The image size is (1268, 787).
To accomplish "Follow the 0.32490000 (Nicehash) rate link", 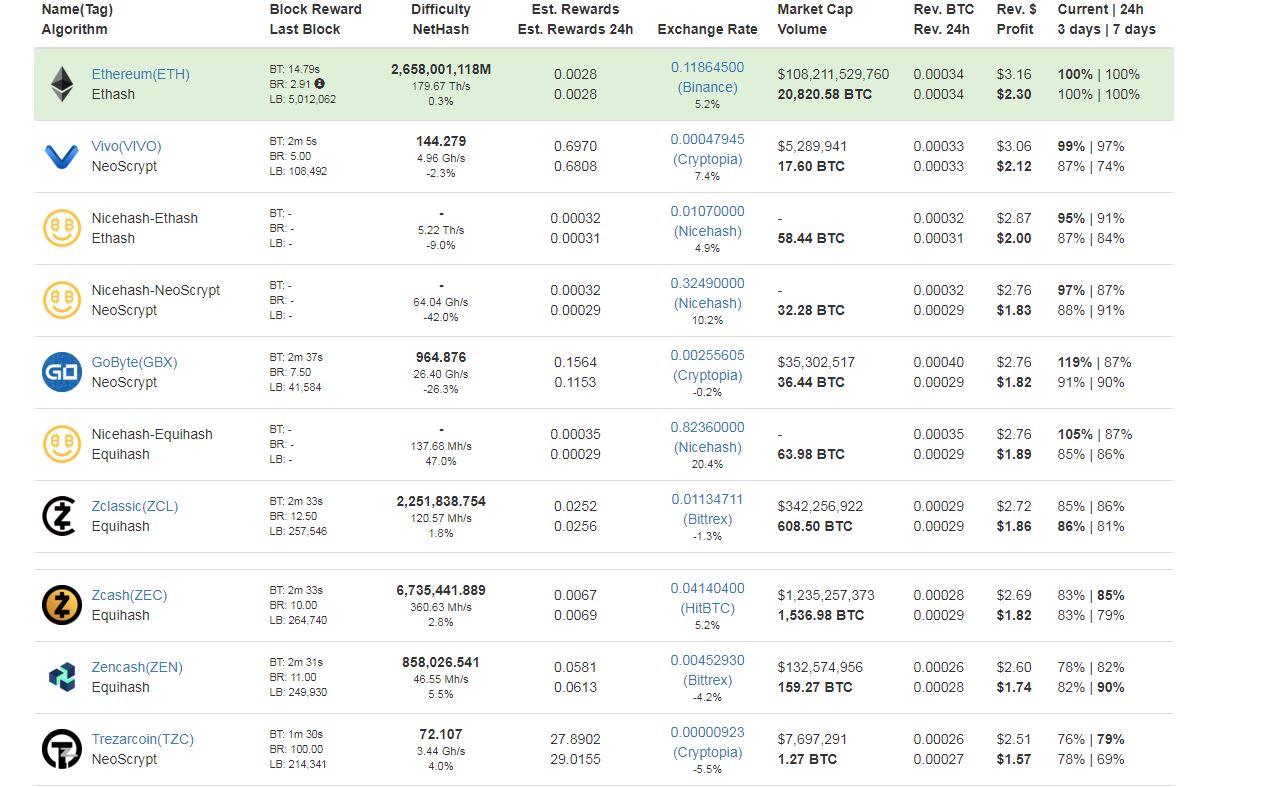I will coord(707,293).
